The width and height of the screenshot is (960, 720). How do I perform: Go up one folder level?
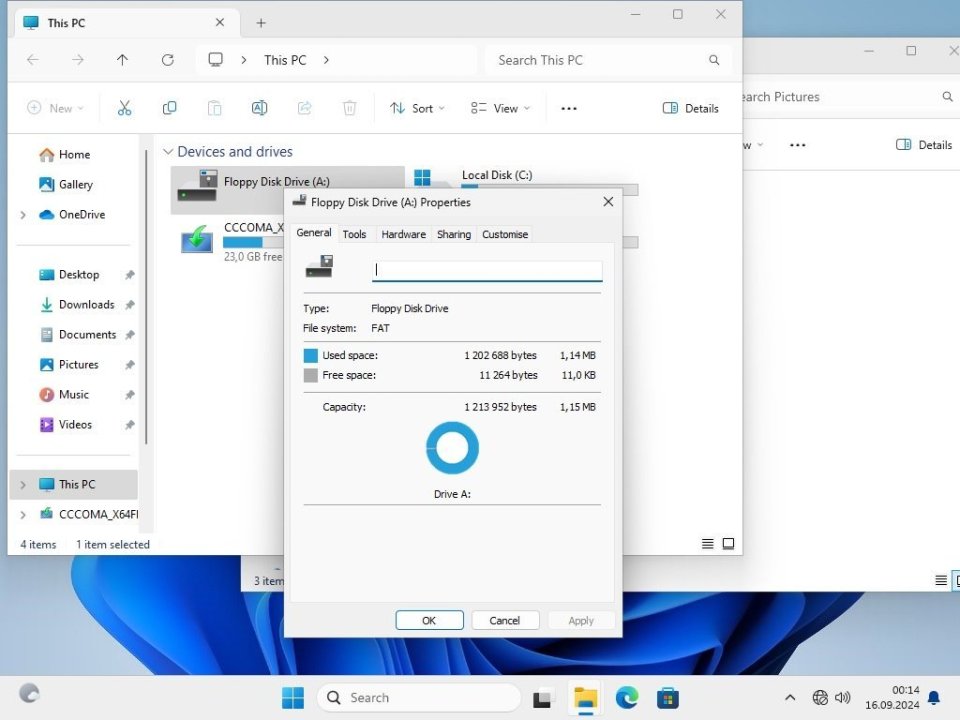click(x=122, y=60)
